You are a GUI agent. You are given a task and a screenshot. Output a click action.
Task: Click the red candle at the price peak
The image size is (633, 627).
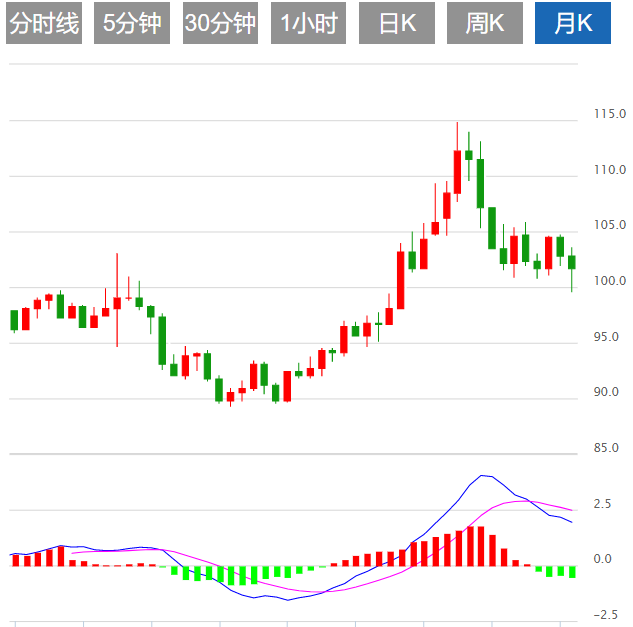[457, 170]
